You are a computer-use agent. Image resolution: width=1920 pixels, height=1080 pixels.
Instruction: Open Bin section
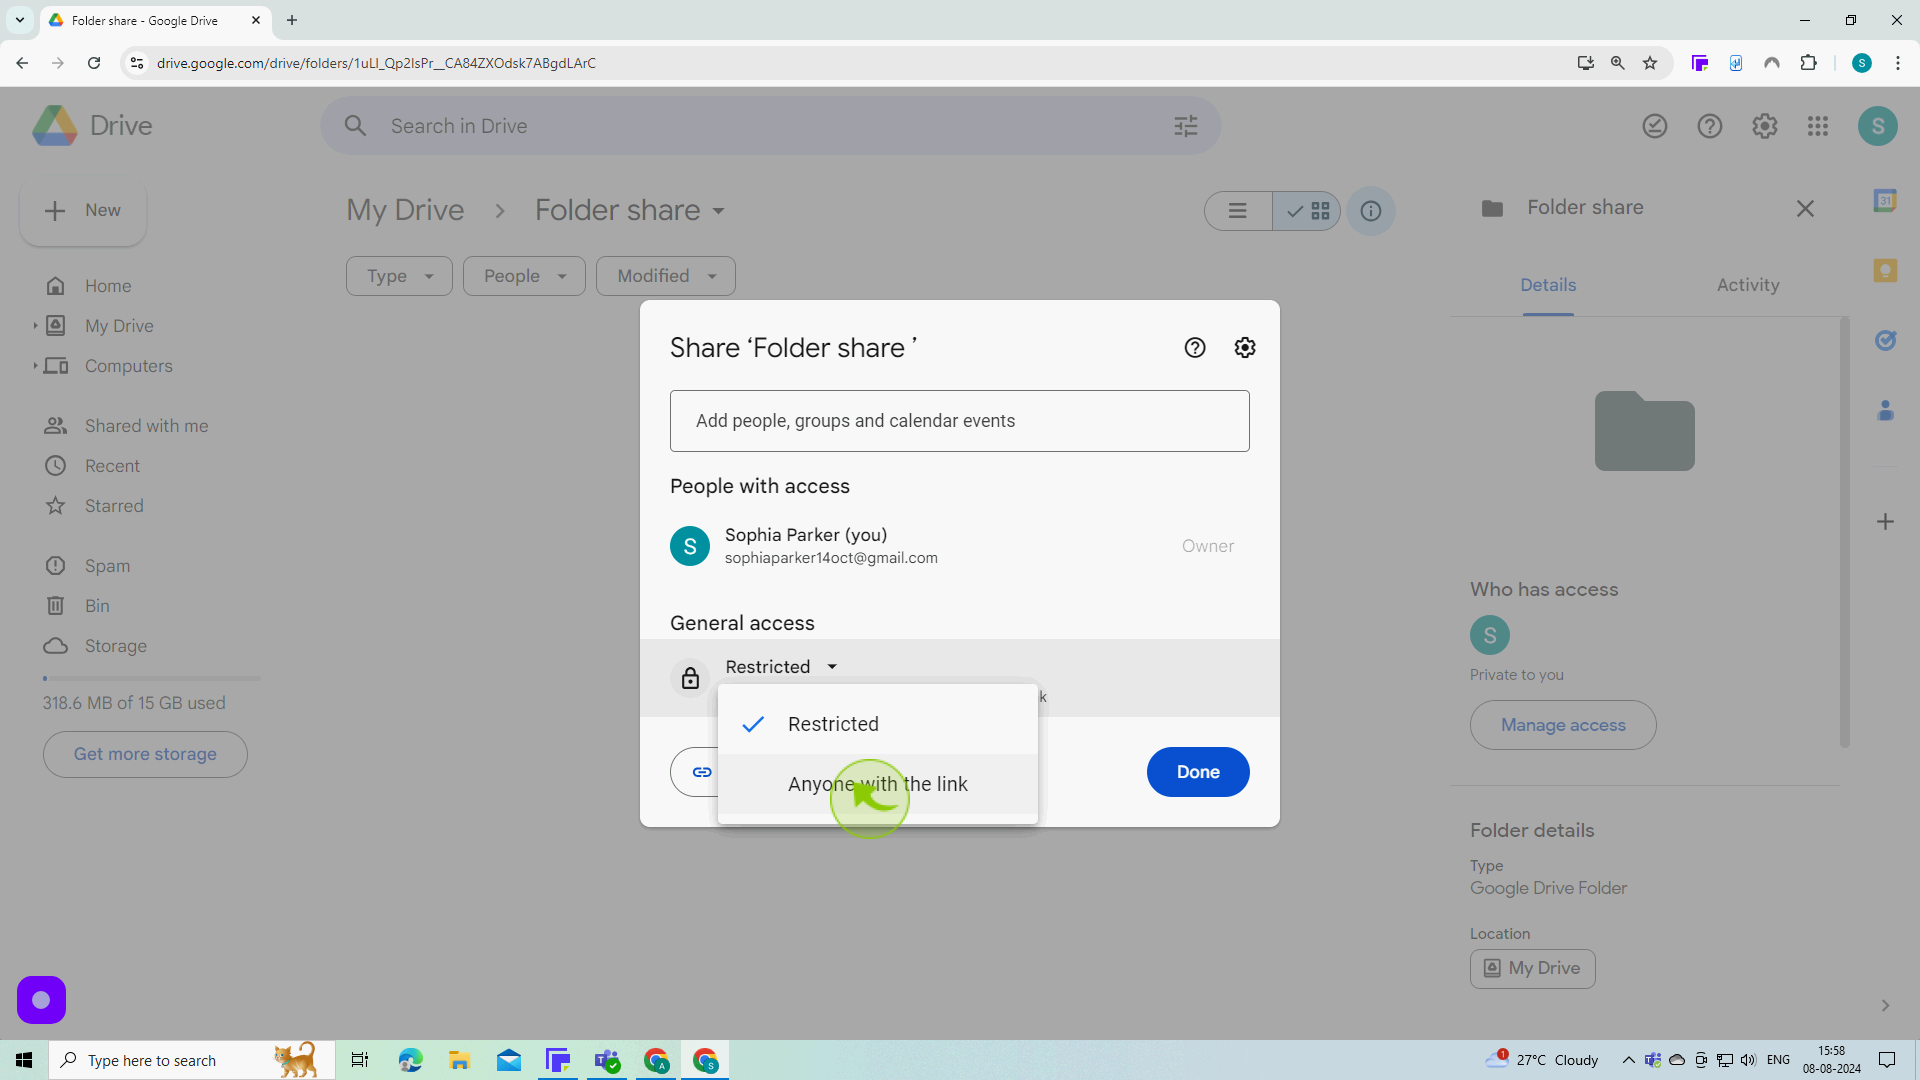click(x=97, y=606)
